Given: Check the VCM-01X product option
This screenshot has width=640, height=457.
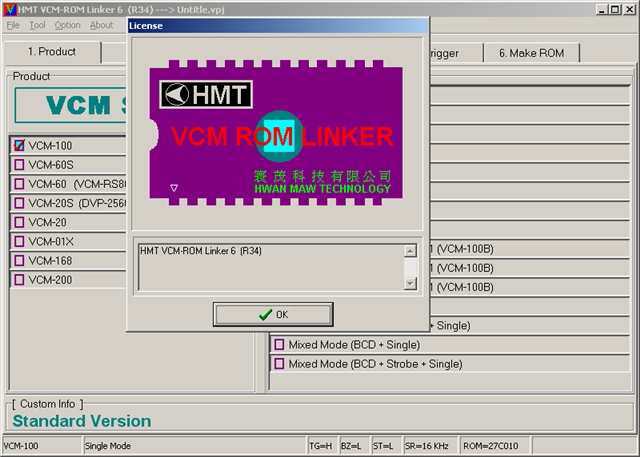Looking at the screenshot, I should click(19, 241).
